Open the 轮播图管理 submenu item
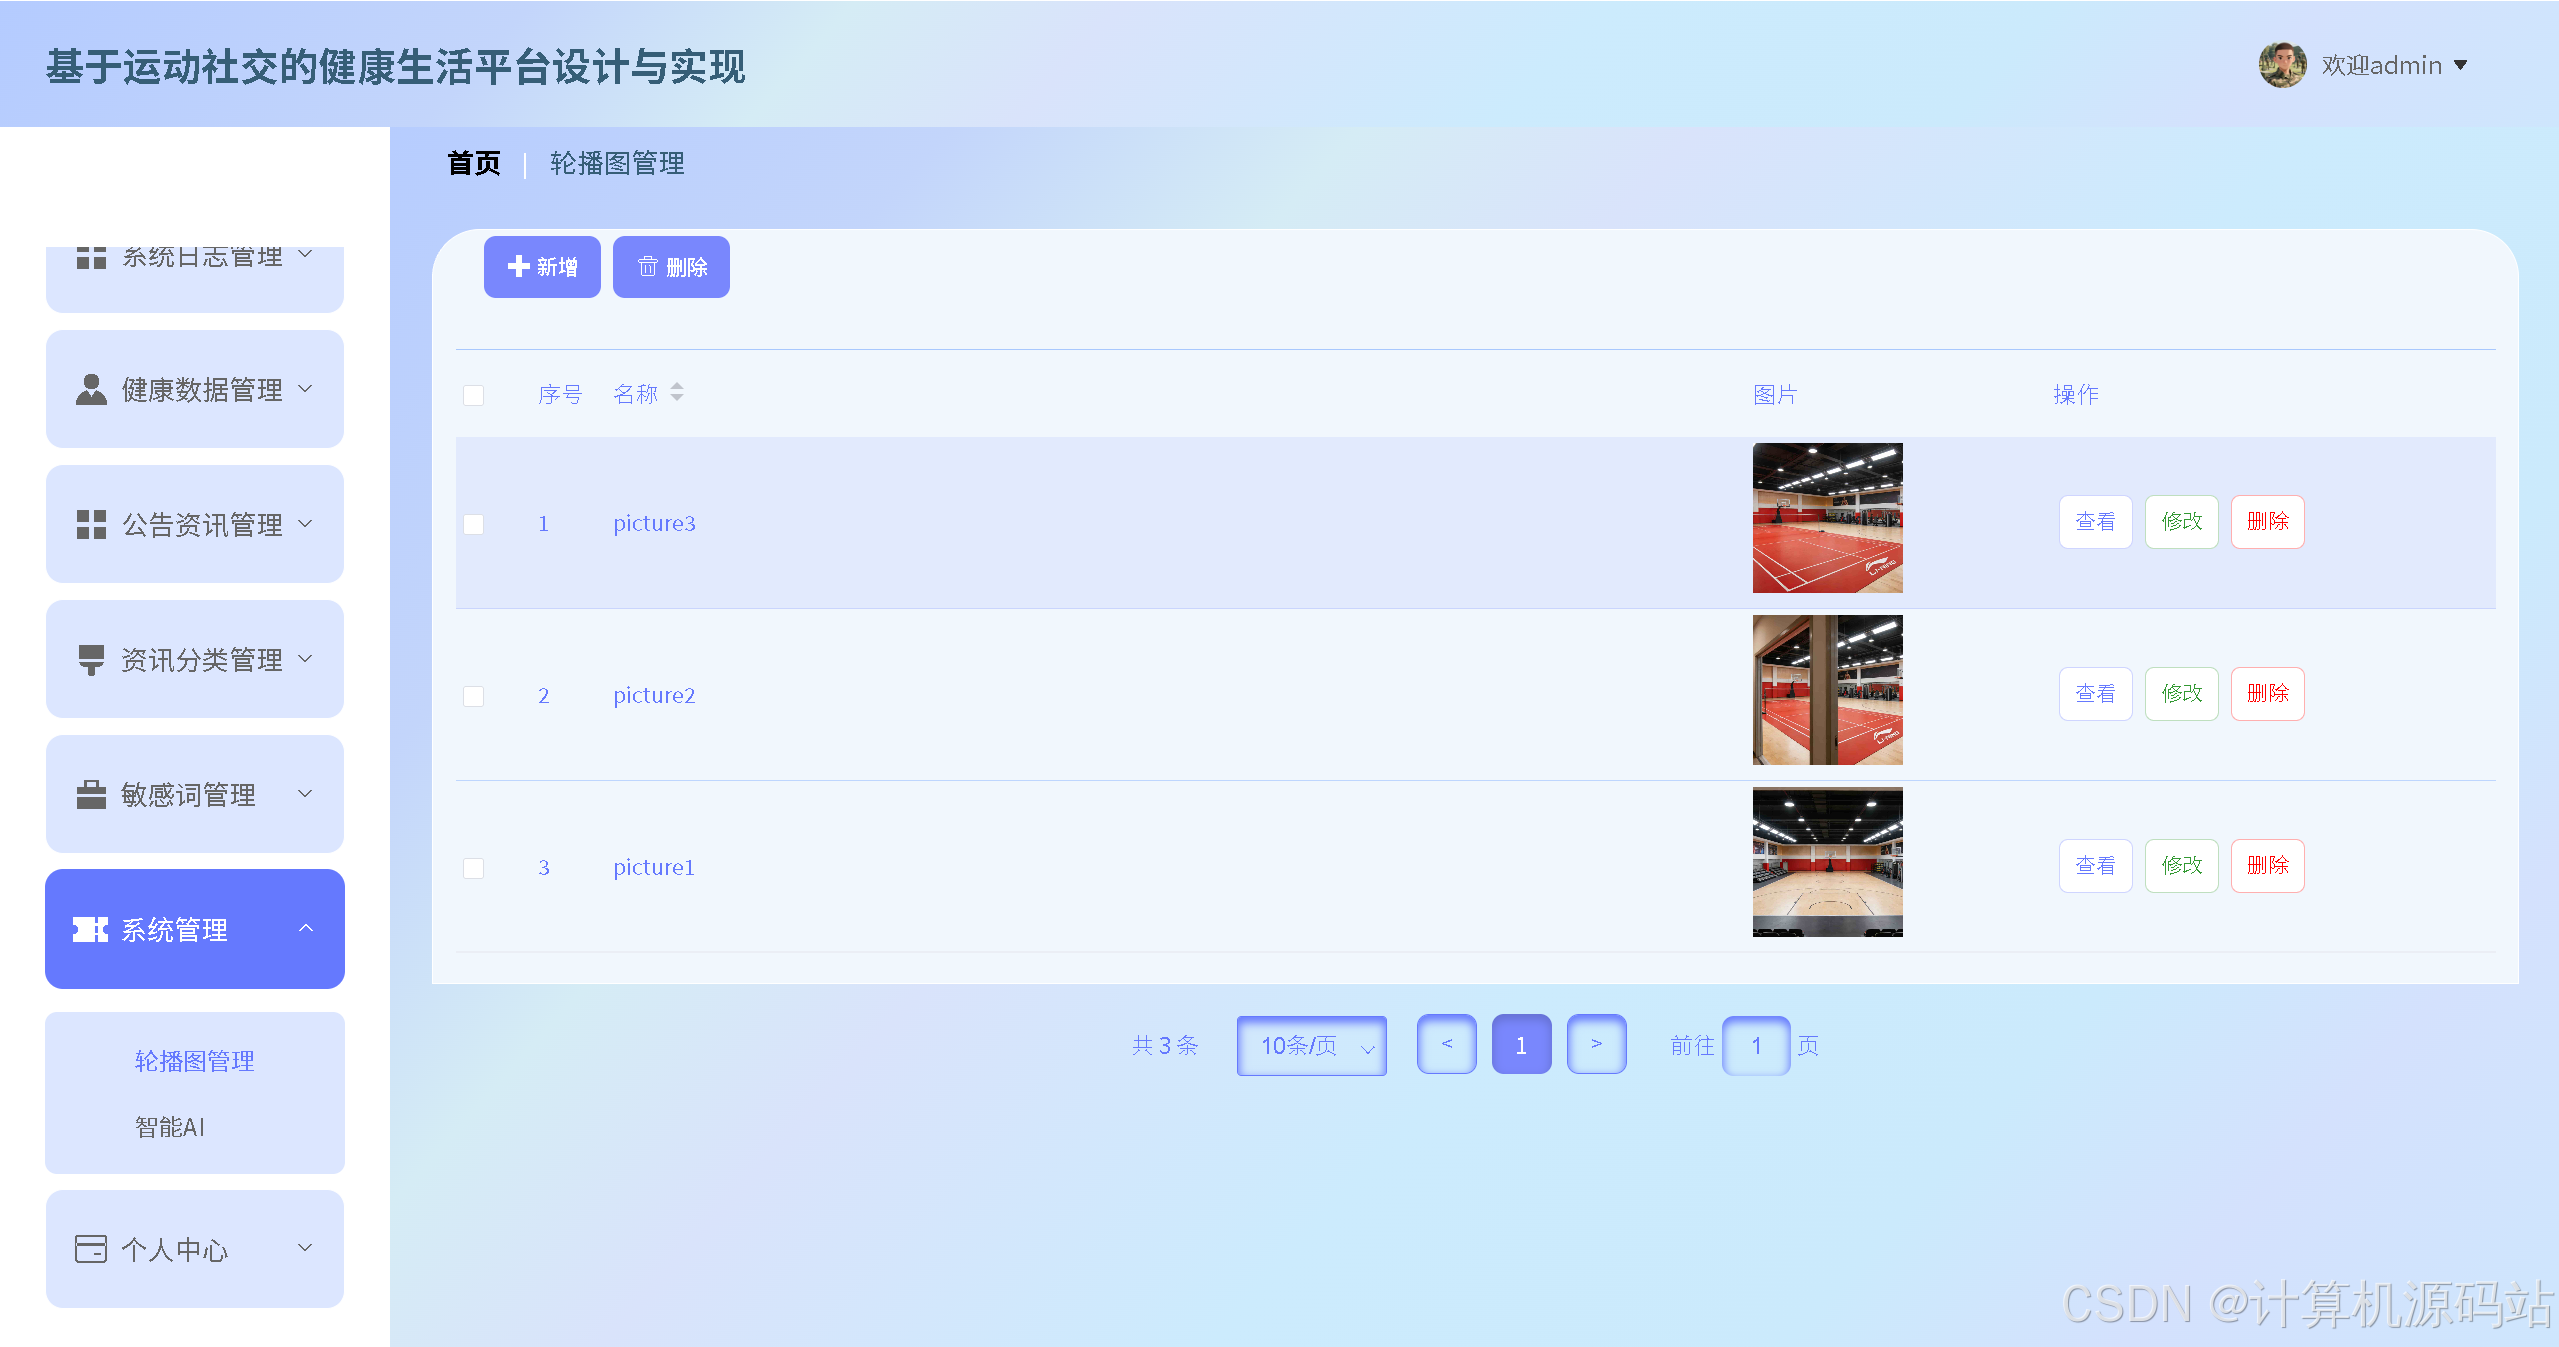The height and width of the screenshot is (1347, 2559). pos(195,1061)
